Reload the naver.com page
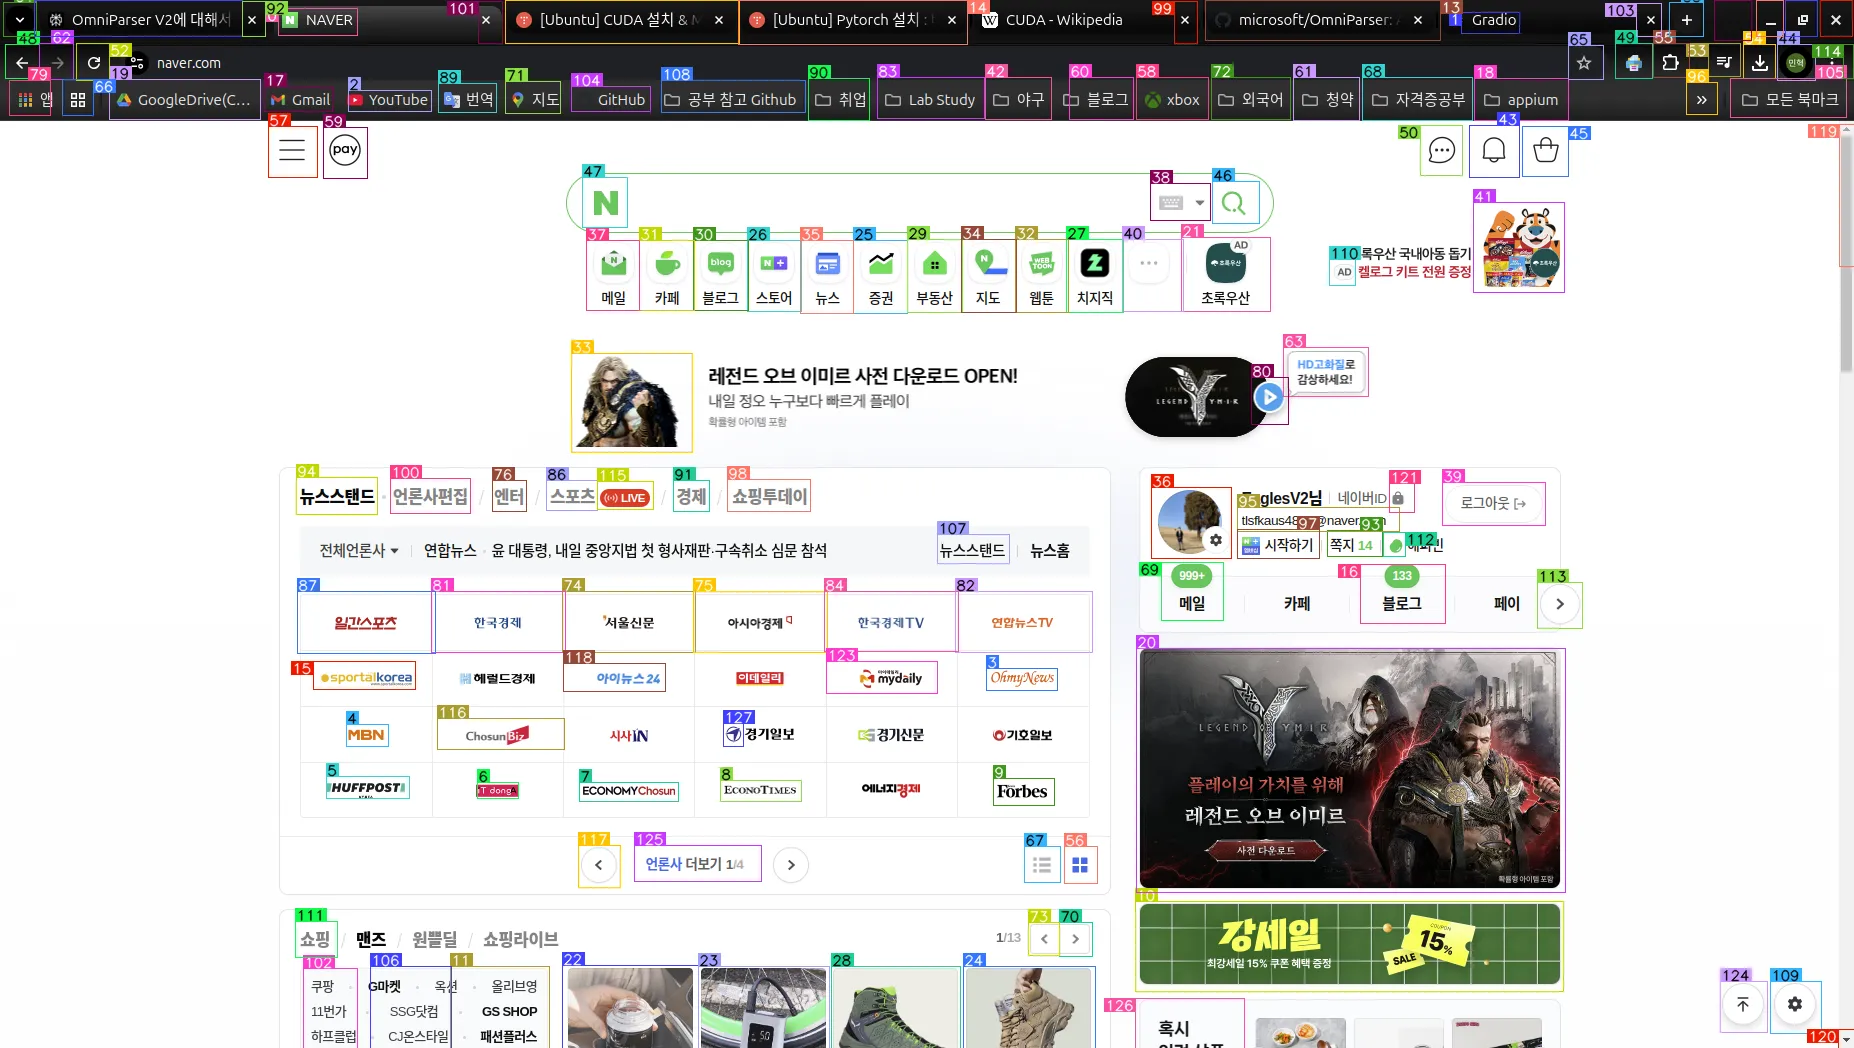The width and height of the screenshot is (1854, 1048). (94, 63)
